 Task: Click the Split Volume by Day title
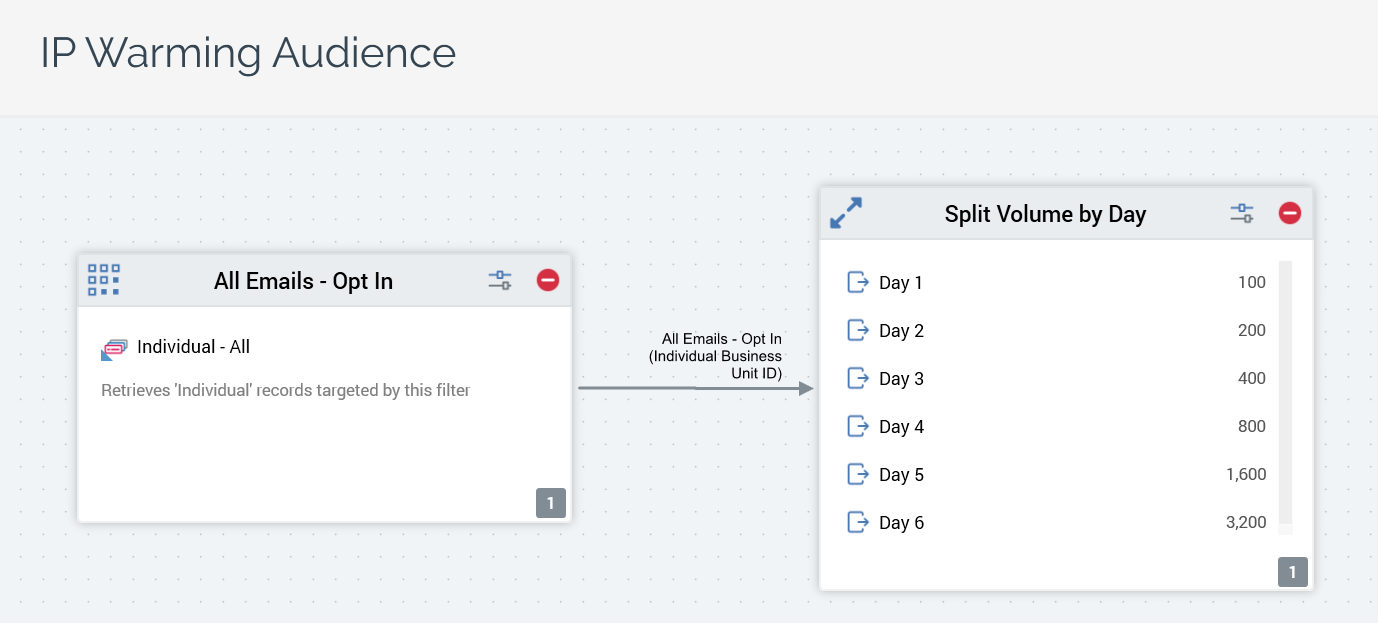coord(1045,214)
